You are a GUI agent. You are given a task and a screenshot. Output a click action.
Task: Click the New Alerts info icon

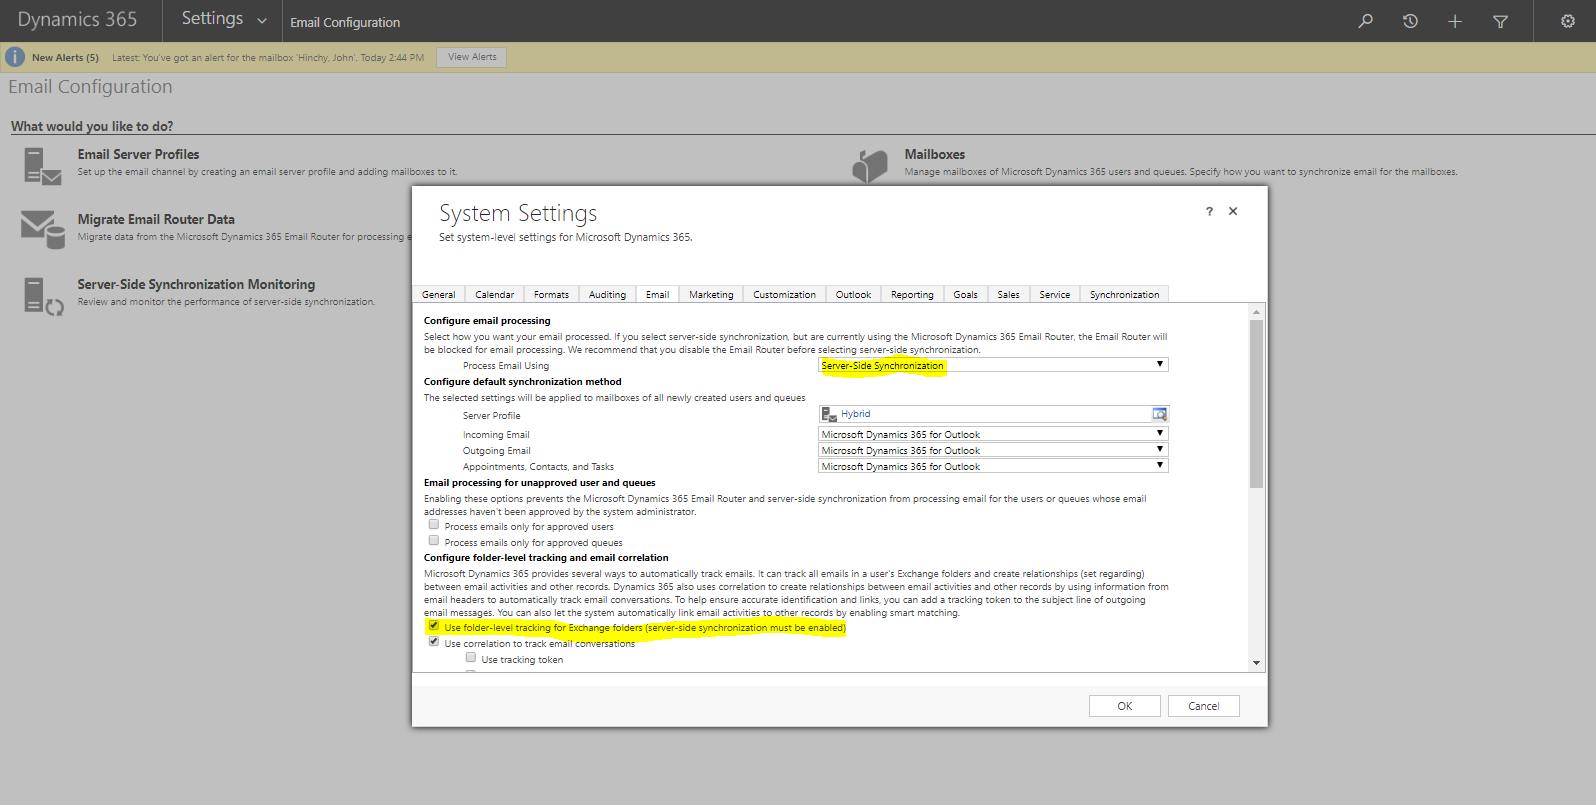15,57
